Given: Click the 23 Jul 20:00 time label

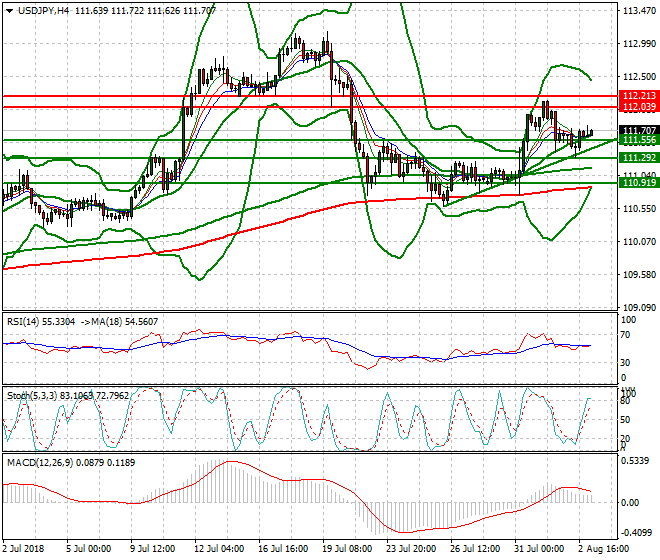Looking at the screenshot, I should [411, 549].
